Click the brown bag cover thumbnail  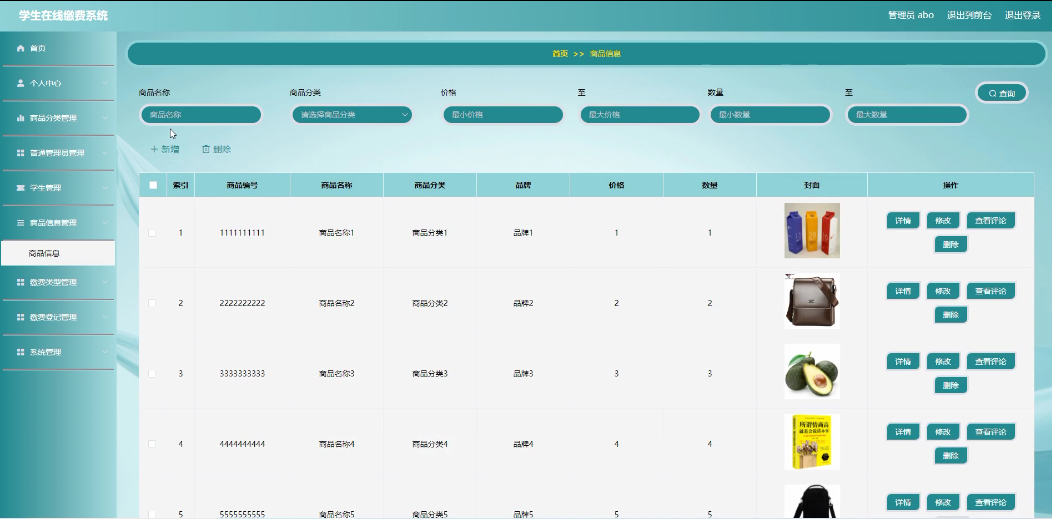tap(812, 301)
